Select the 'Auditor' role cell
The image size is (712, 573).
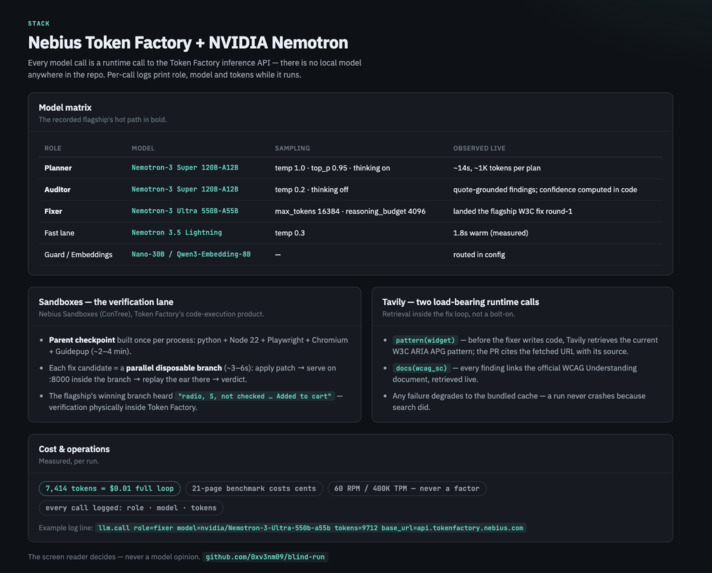tap(57, 190)
